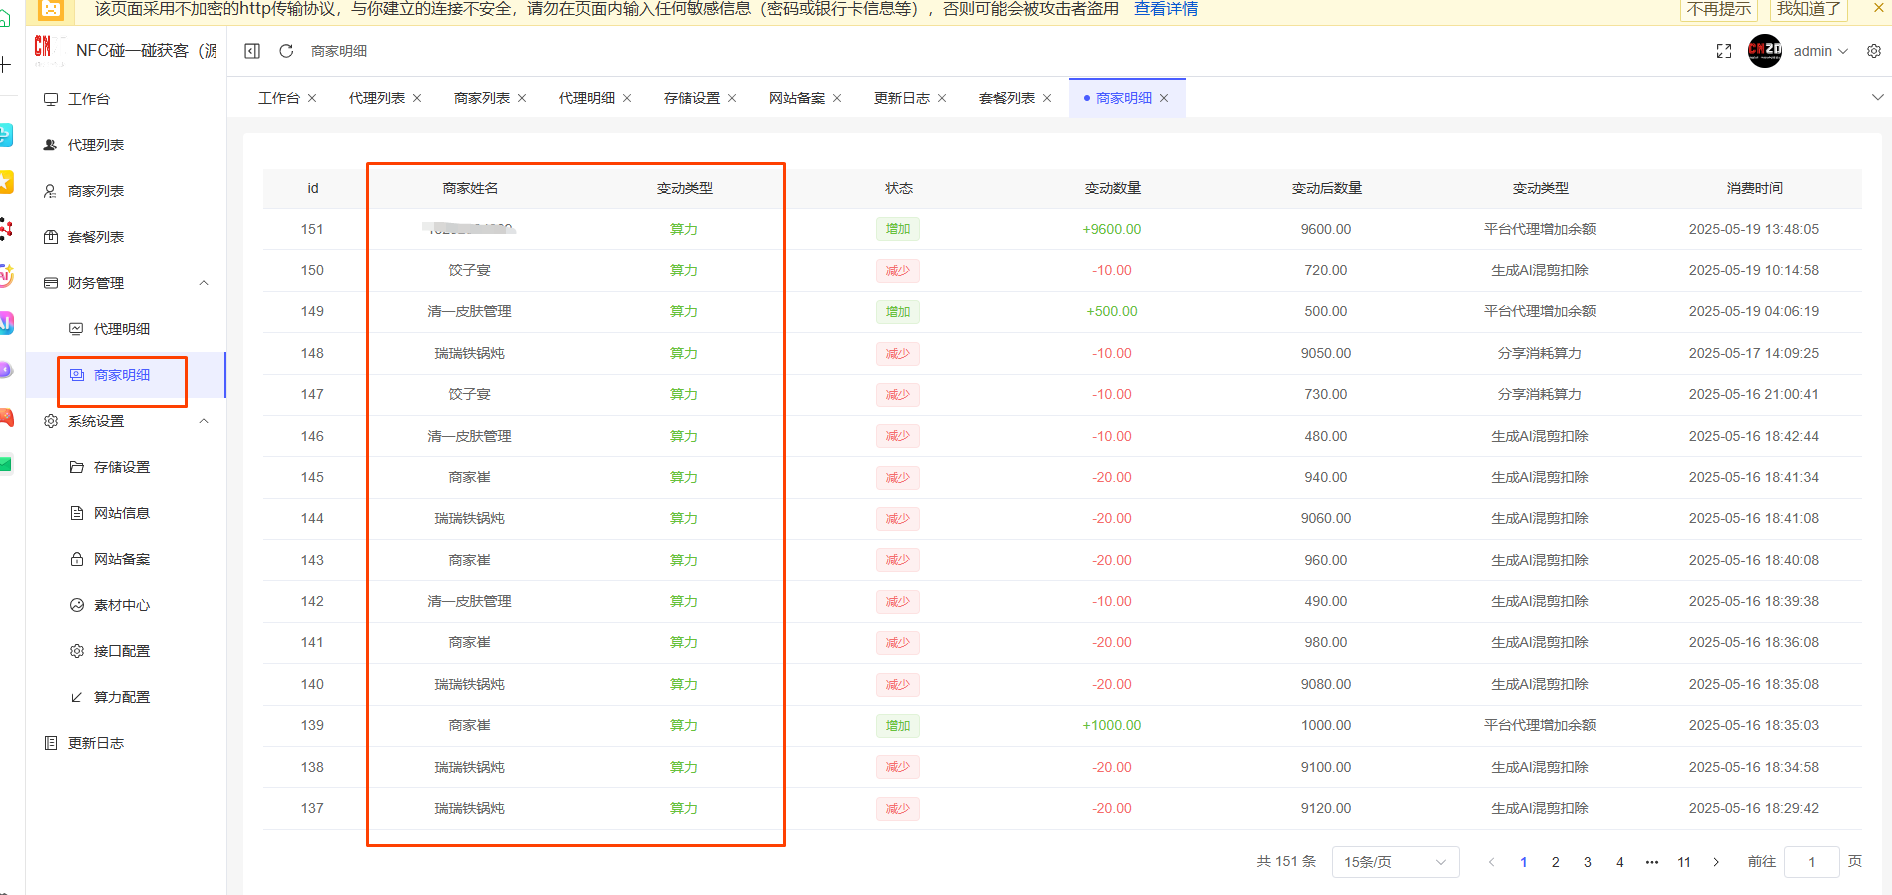Go to page 2 of results
Viewport: 1892px width, 895px height.
pos(1555,862)
